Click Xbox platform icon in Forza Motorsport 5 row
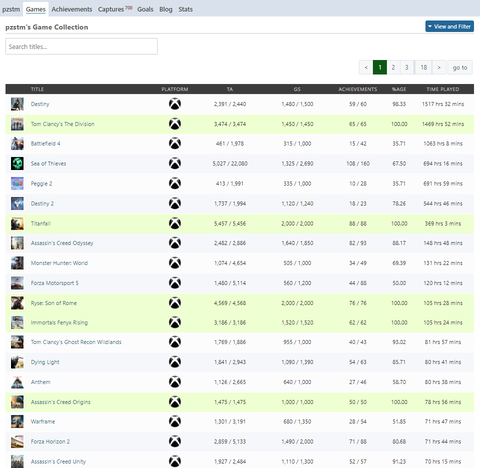This screenshot has width=480, height=468. pyautogui.click(x=175, y=283)
